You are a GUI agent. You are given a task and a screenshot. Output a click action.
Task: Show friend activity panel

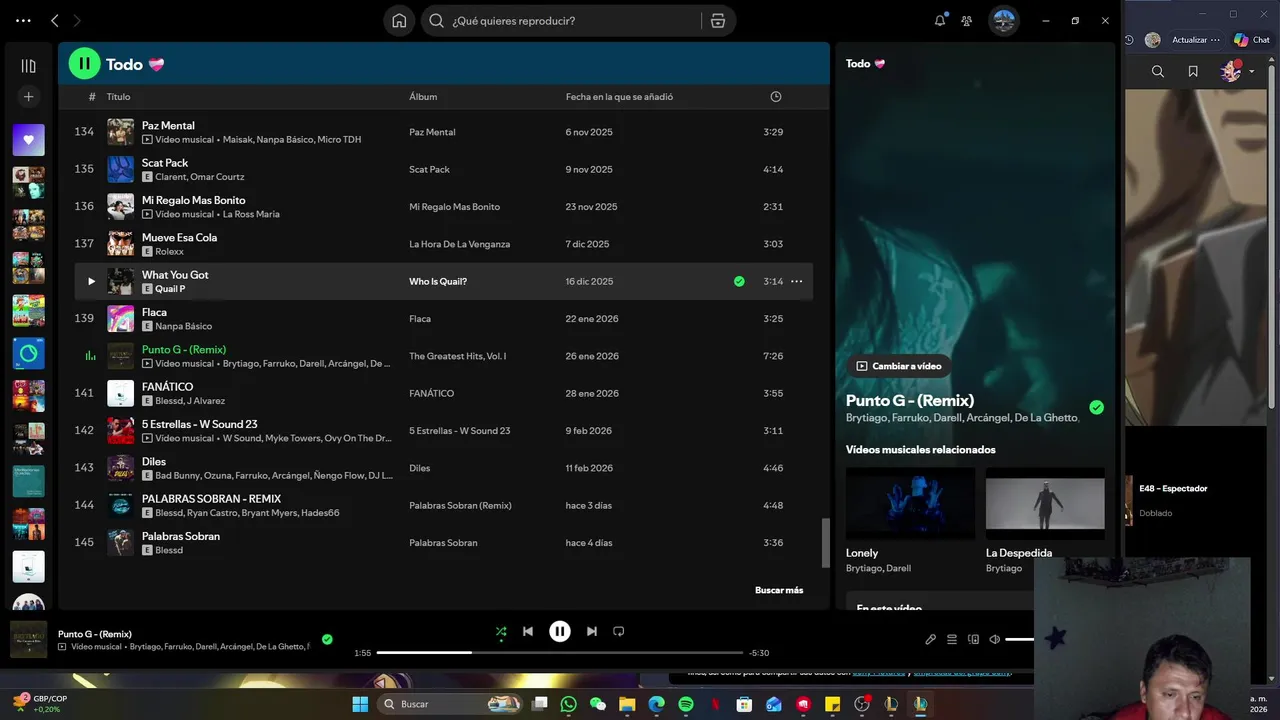[x=967, y=20]
